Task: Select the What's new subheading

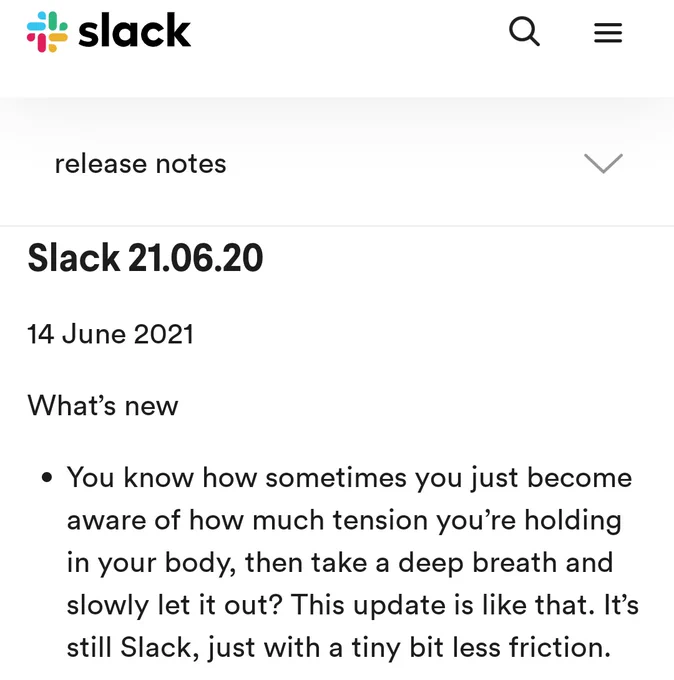Action: 103,405
